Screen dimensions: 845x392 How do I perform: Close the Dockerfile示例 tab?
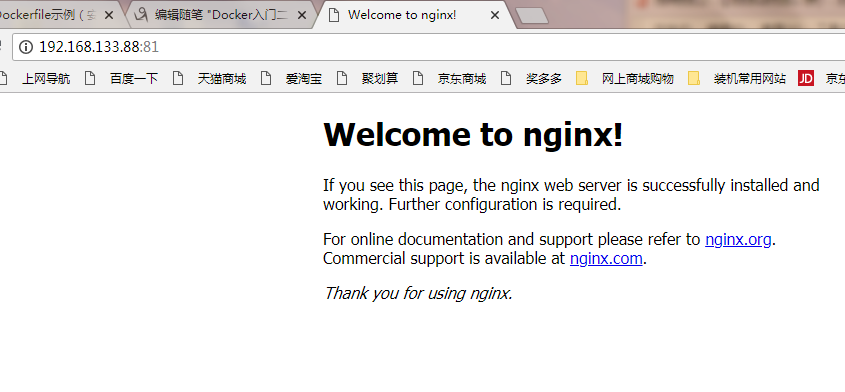pyautogui.click(x=108, y=16)
